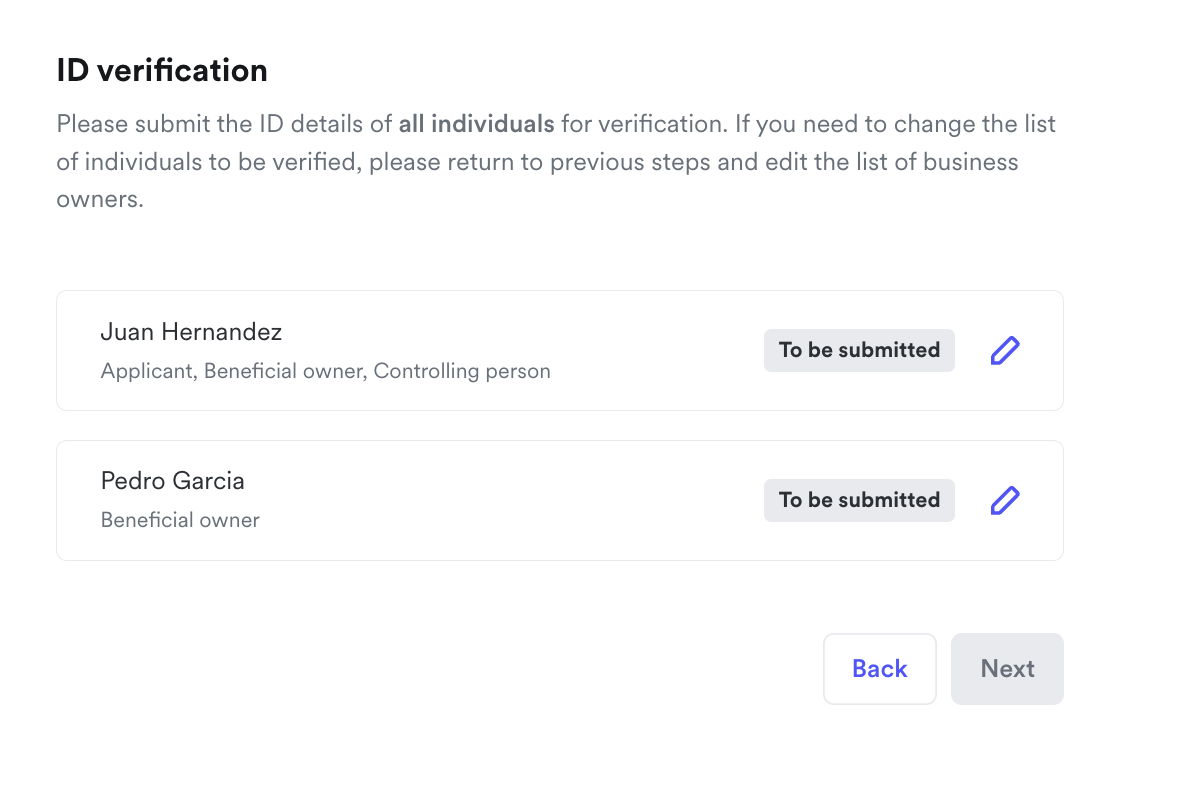This screenshot has height=800, width=1192.
Task: Select the Pedro Garcia name
Action: pyautogui.click(x=172, y=481)
